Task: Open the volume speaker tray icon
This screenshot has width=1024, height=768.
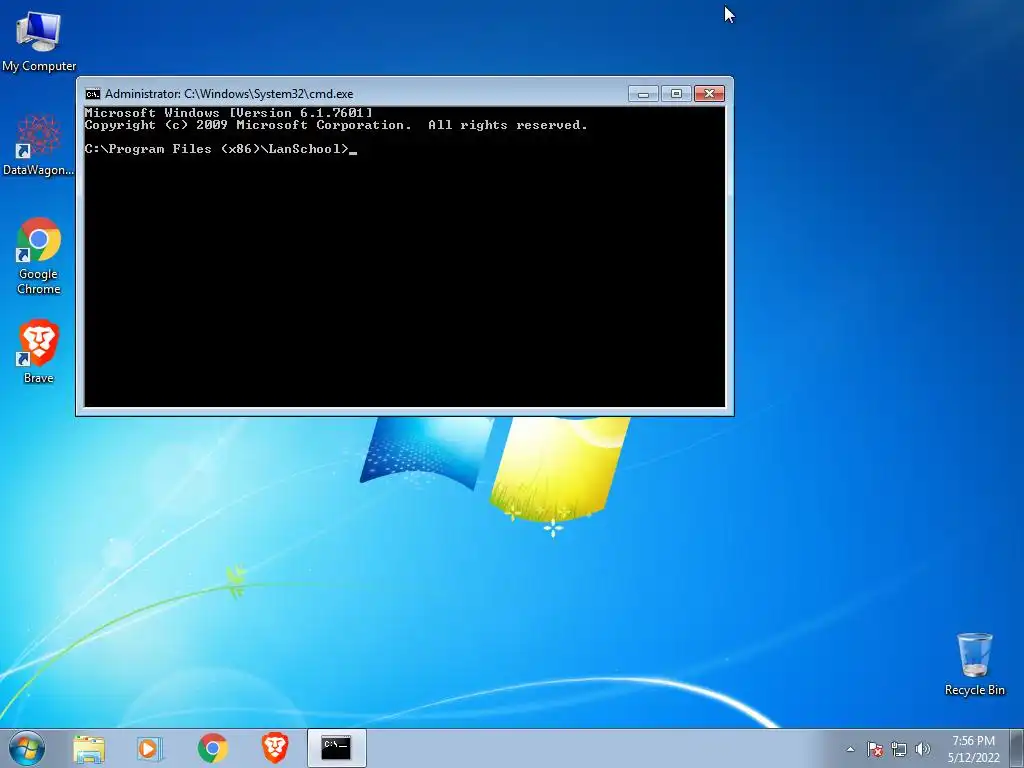Action: 922,749
